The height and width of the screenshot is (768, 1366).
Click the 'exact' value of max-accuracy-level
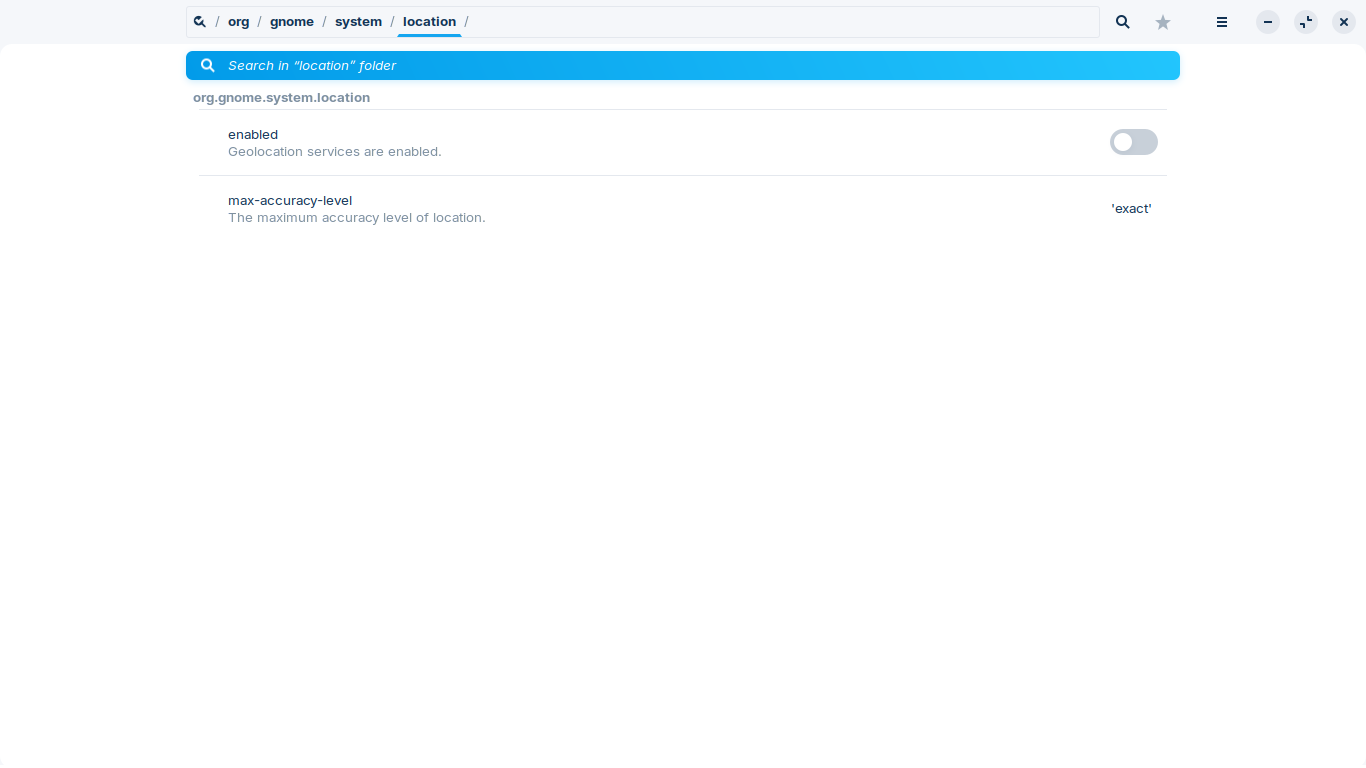pyautogui.click(x=1131, y=209)
